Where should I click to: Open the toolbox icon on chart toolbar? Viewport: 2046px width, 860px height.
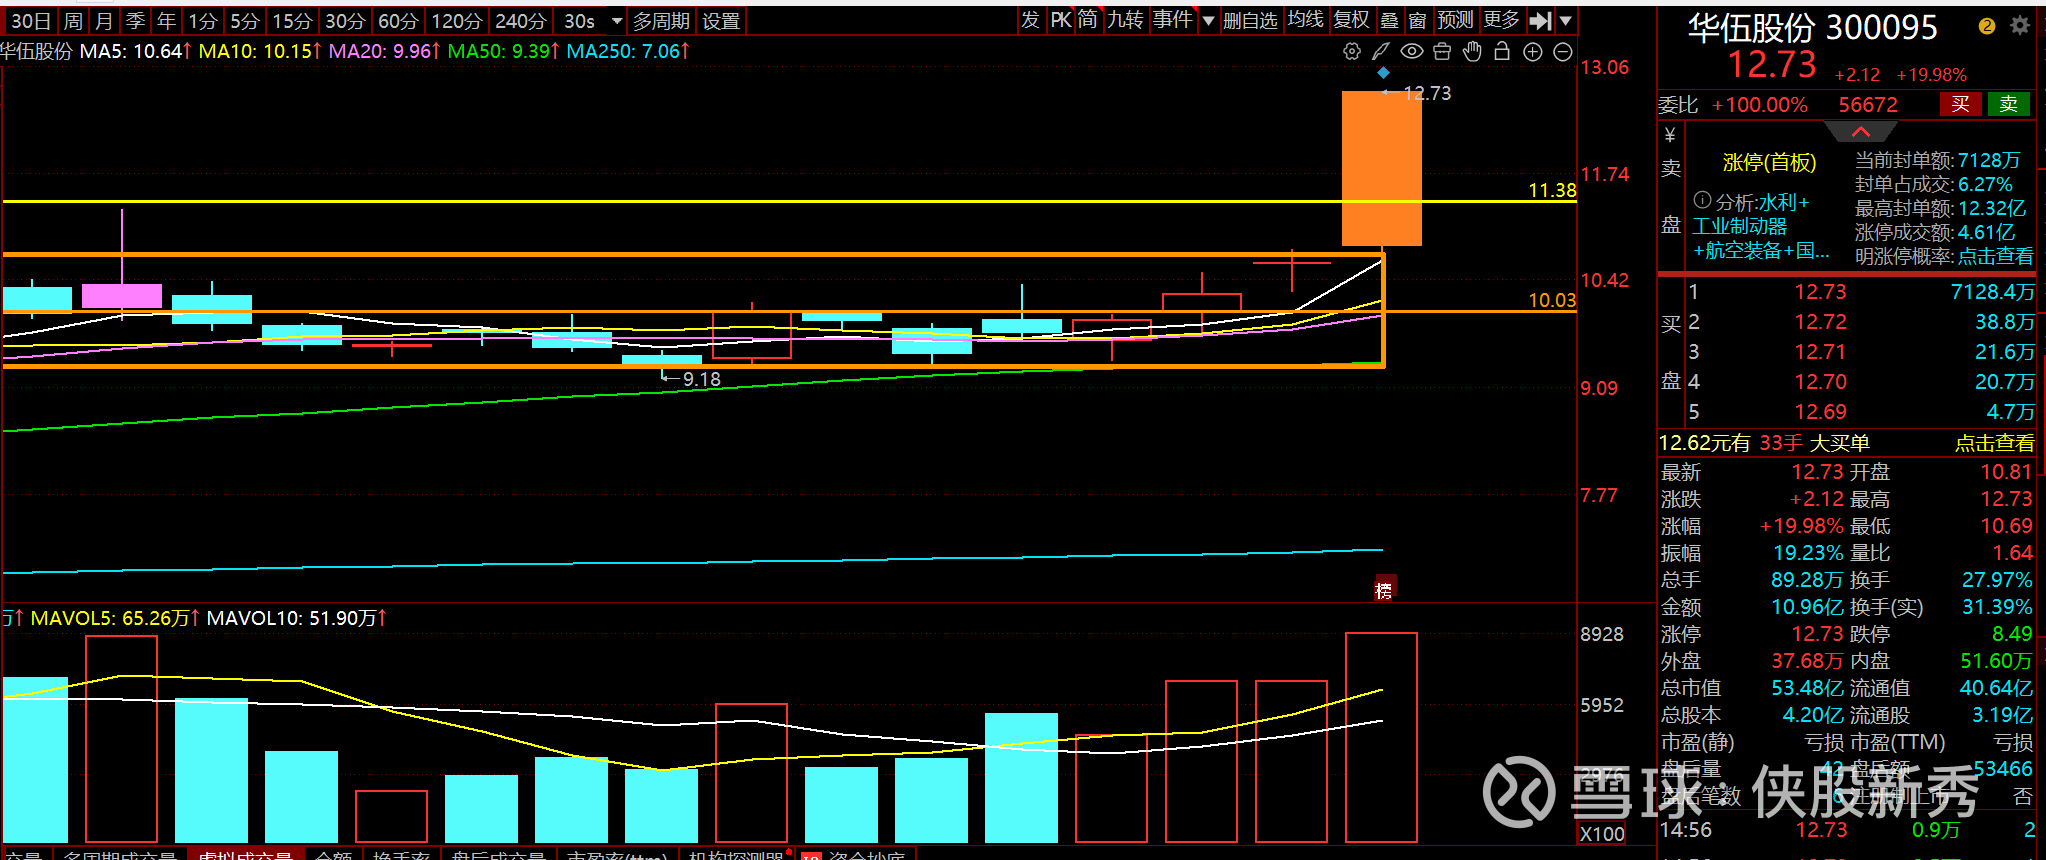pyautogui.click(x=1442, y=51)
